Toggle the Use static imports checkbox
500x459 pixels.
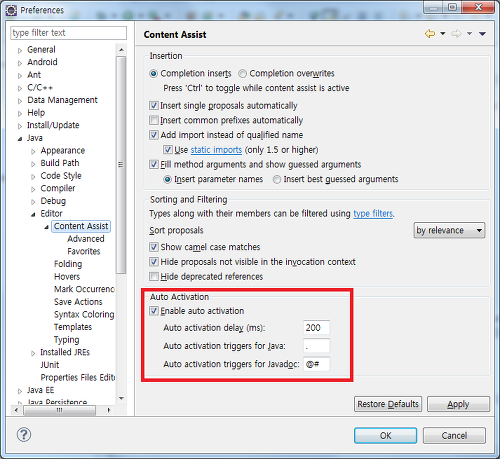point(168,150)
